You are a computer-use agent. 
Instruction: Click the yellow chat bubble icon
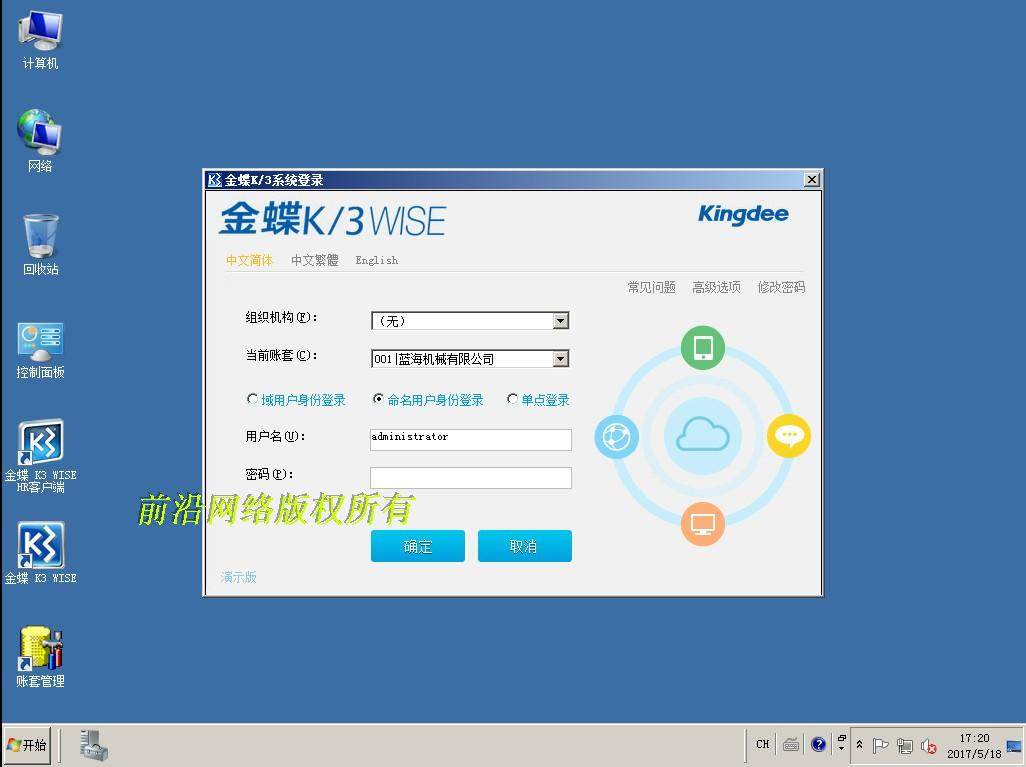pos(789,435)
